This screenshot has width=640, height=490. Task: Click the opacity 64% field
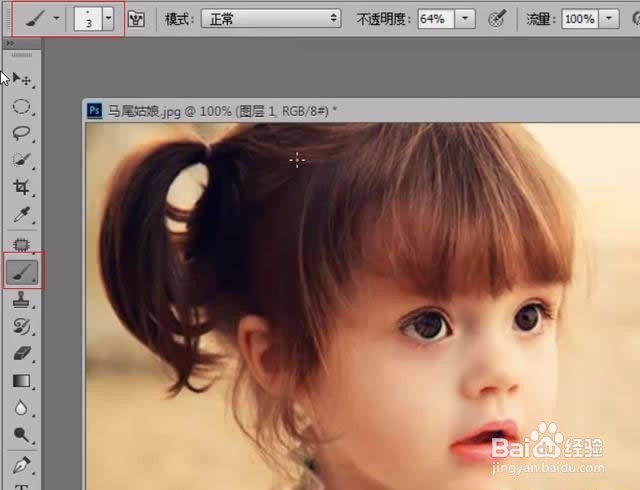click(436, 19)
